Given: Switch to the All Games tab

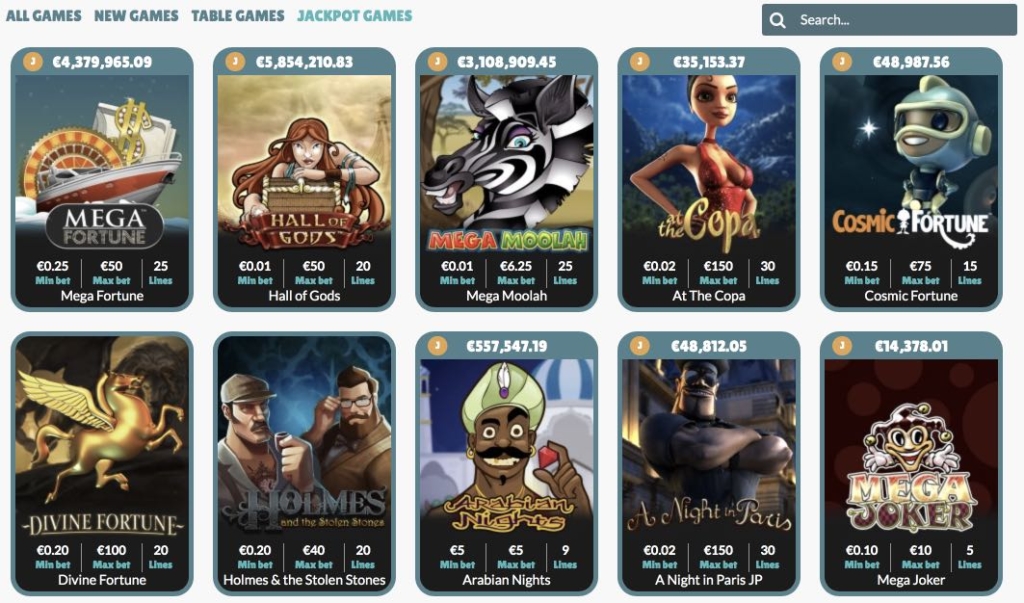Looking at the screenshot, I should (x=44, y=16).
